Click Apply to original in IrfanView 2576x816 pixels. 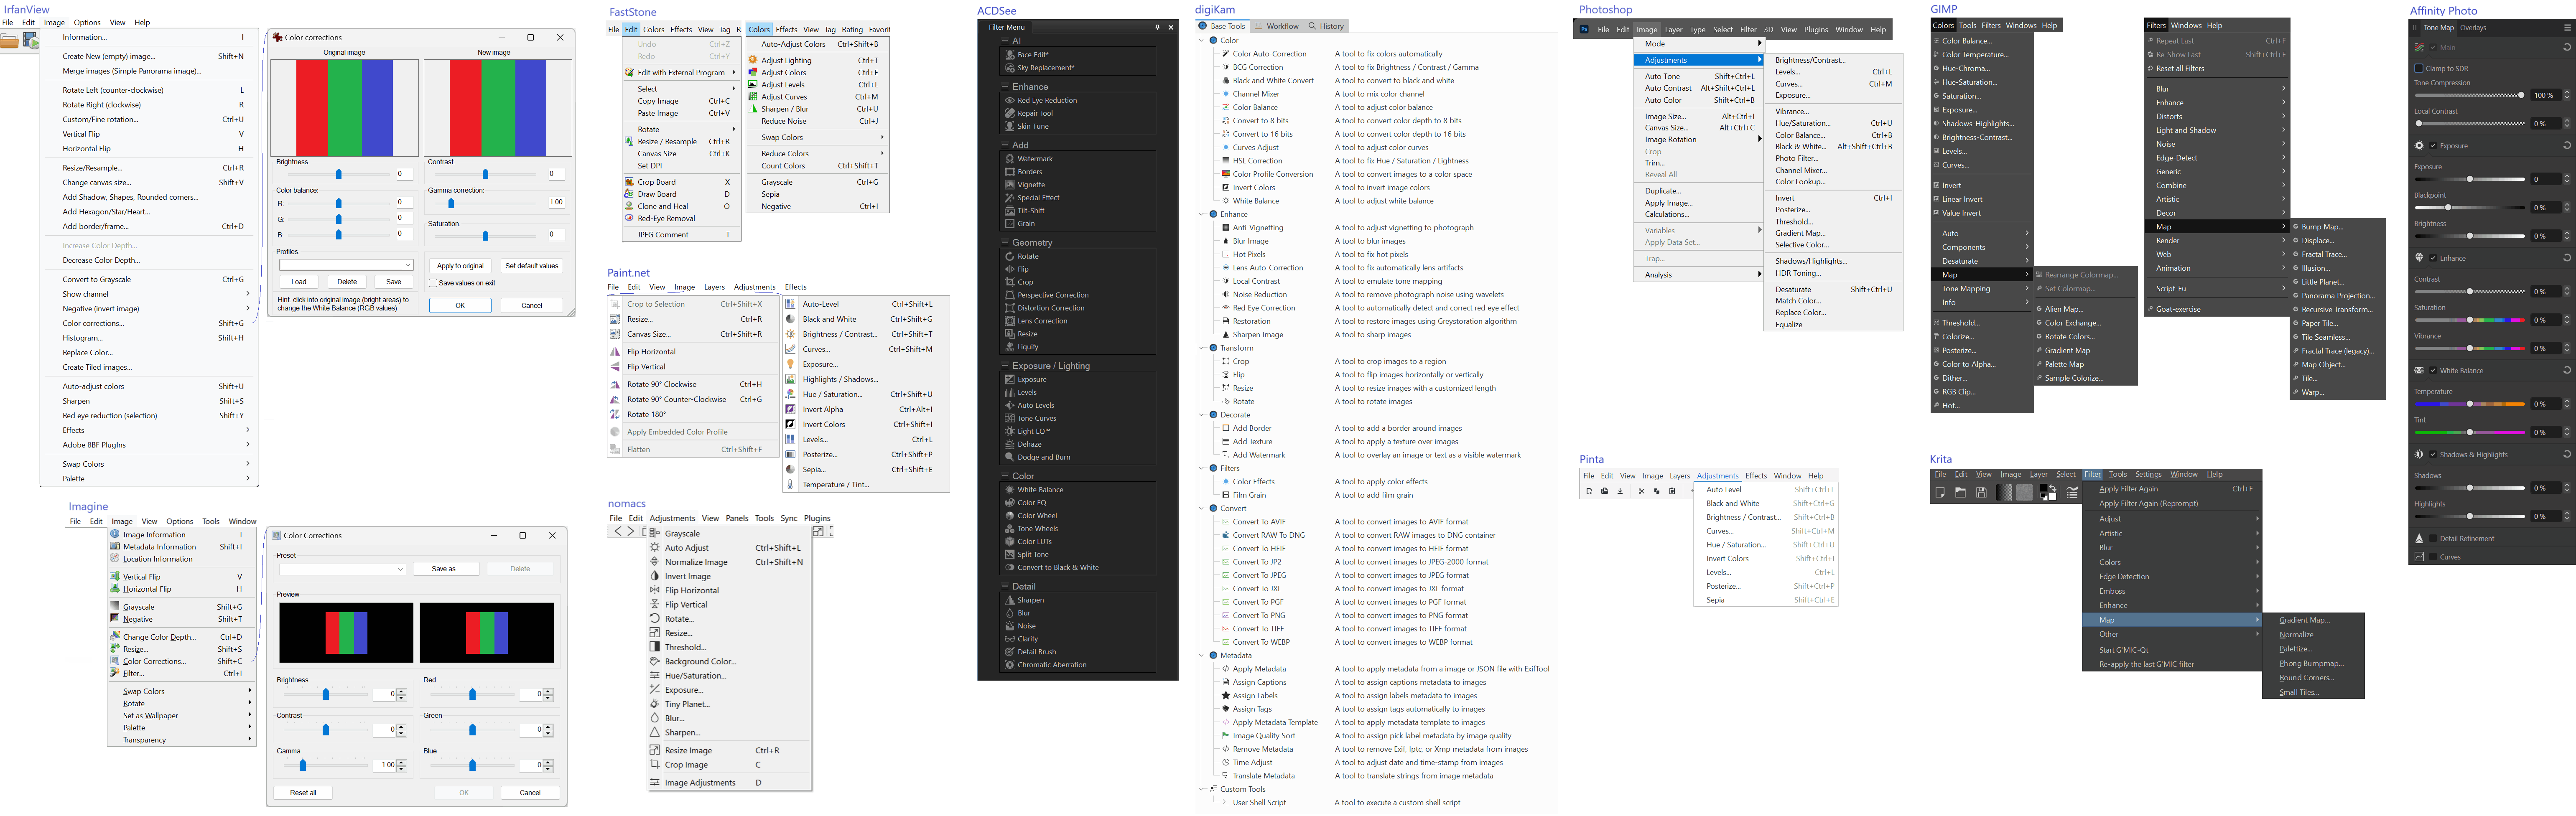pyautogui.click(x=460, y=266)
